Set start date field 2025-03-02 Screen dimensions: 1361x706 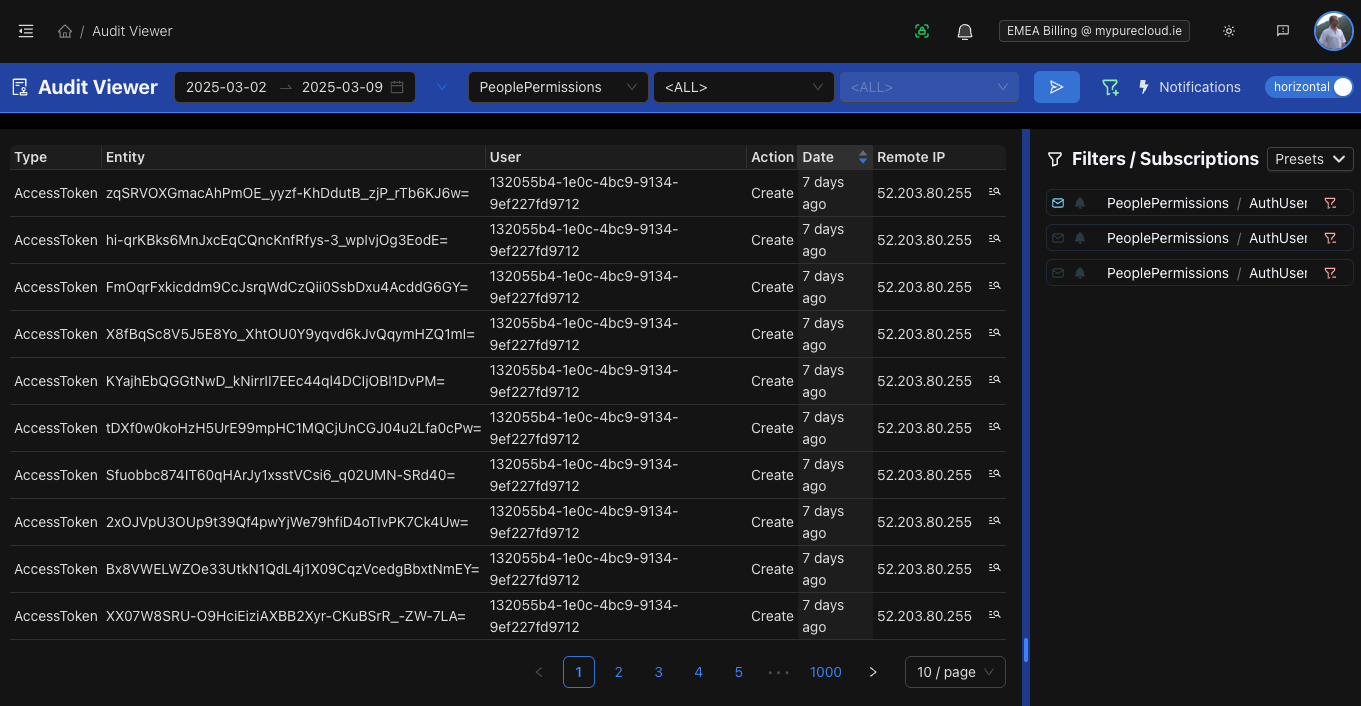point(226,87)
